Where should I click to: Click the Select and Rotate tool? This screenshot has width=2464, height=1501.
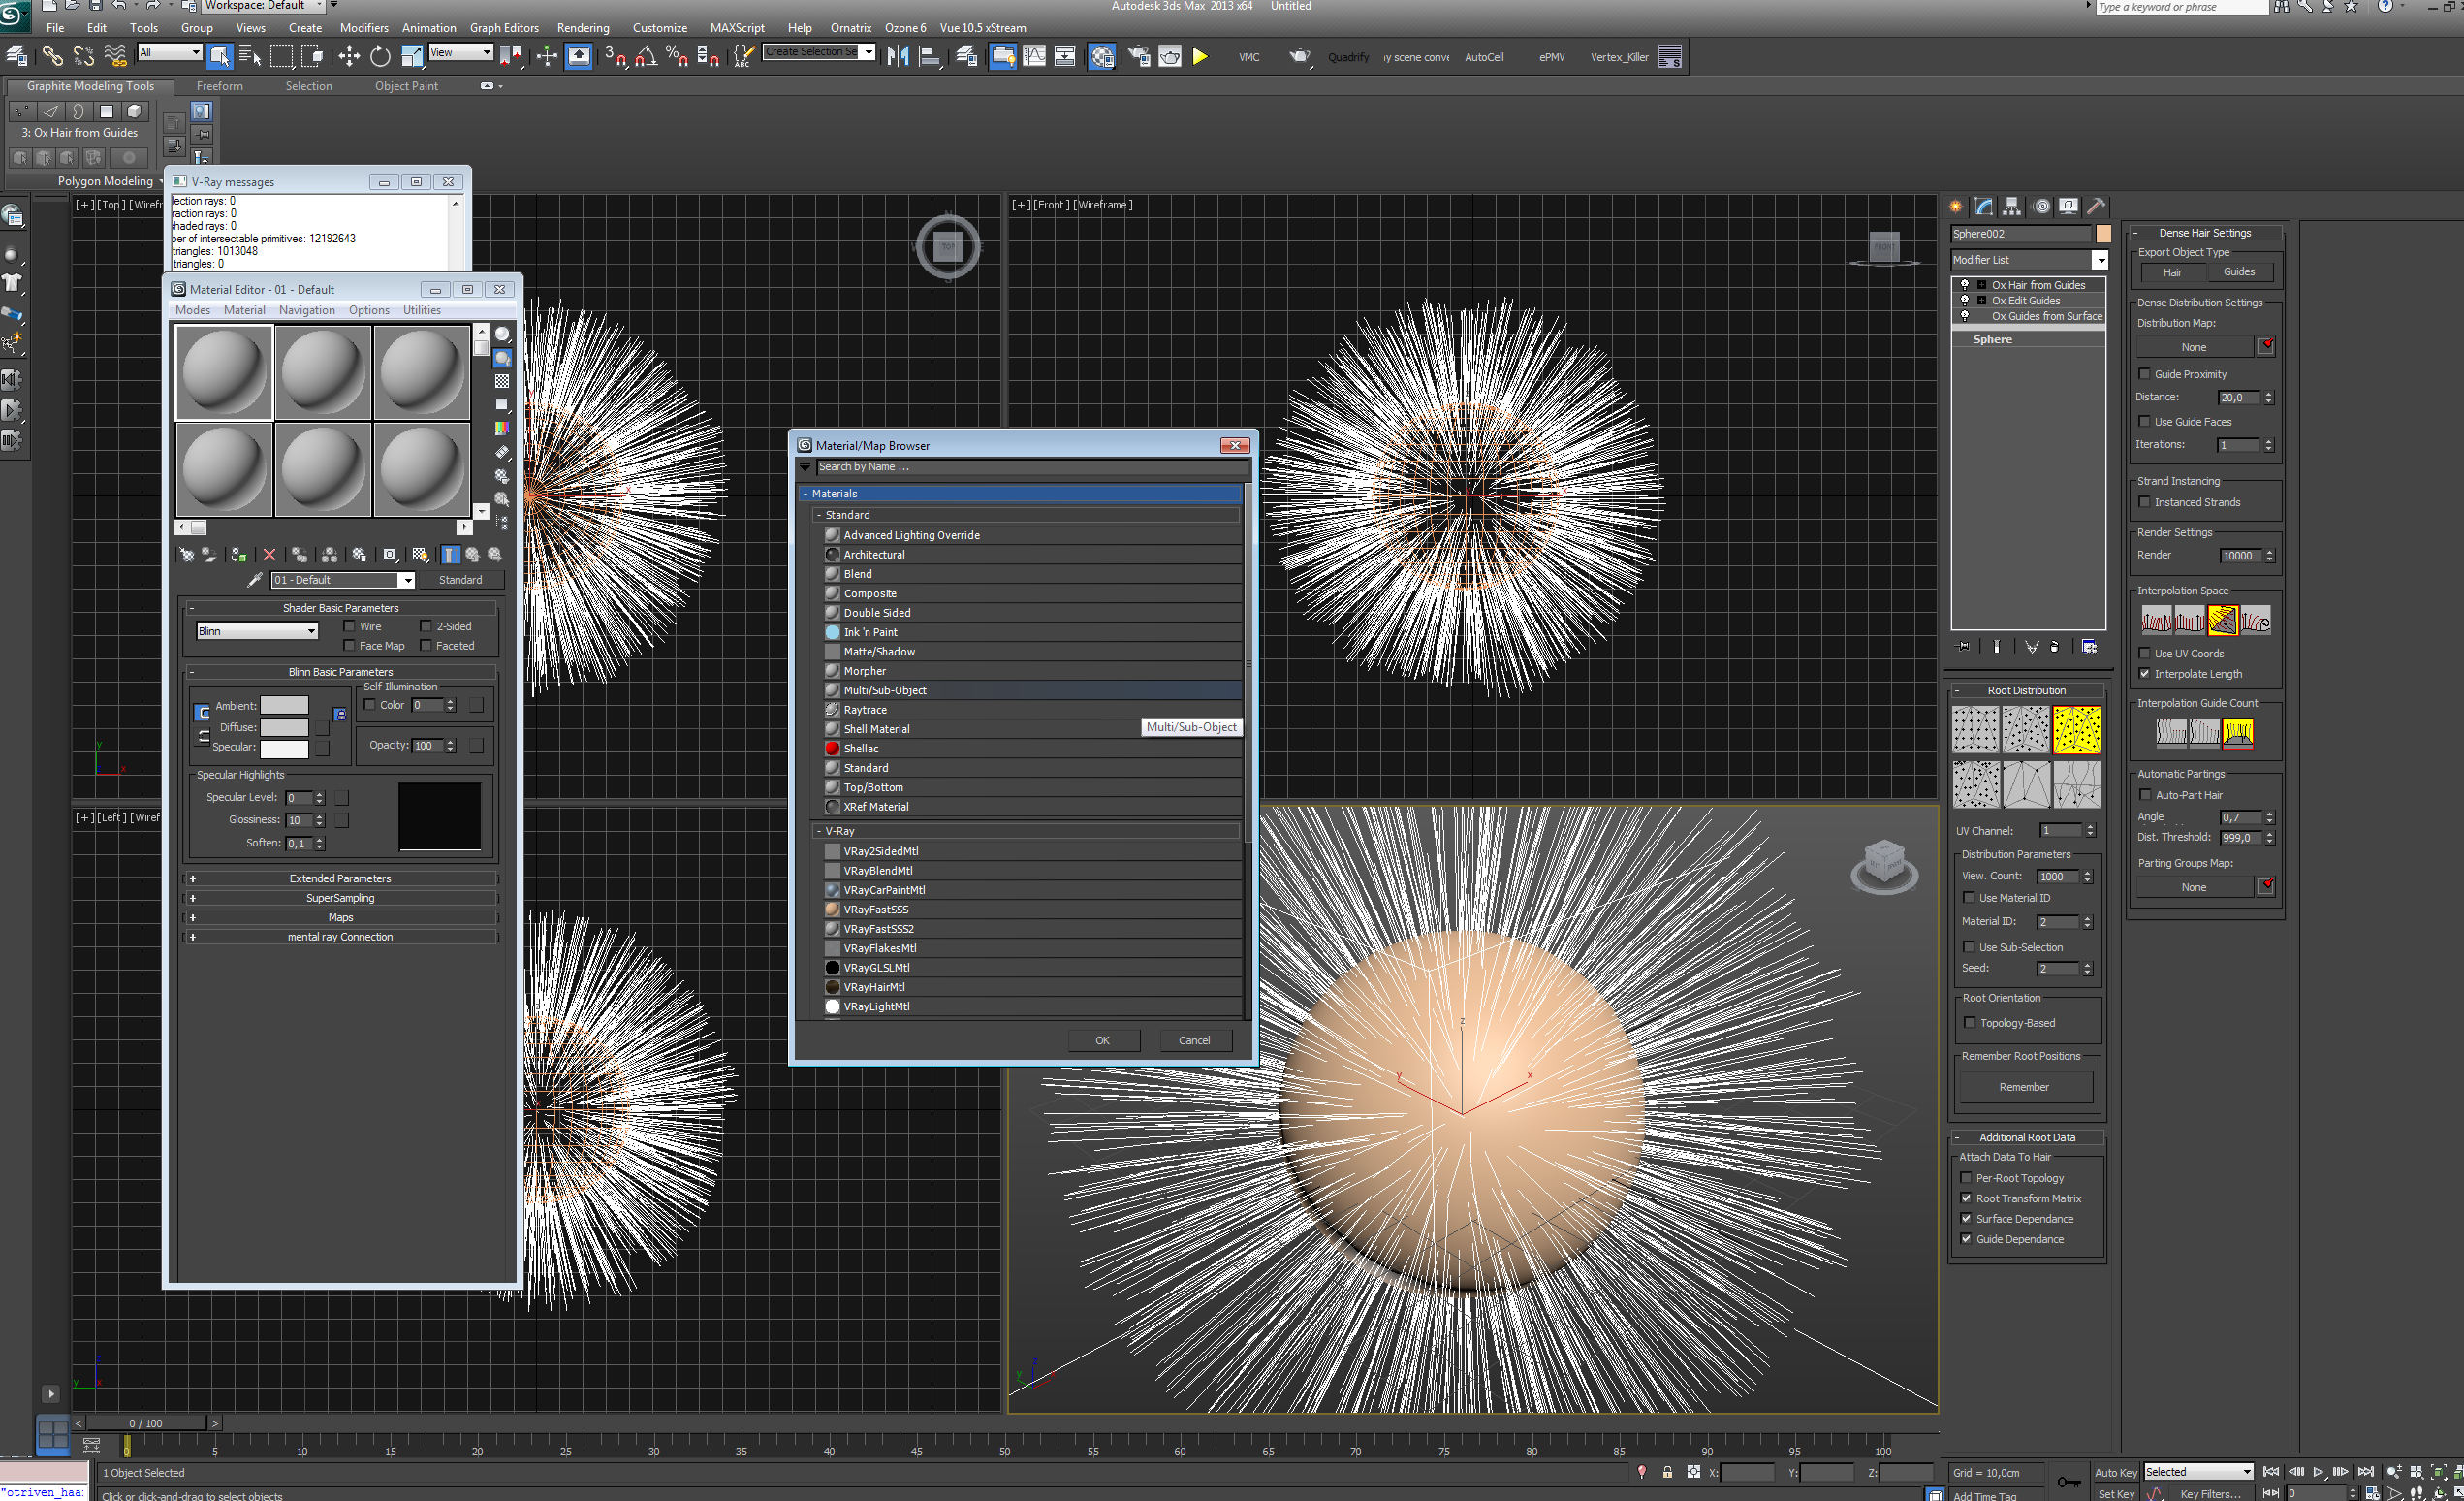(x=380, y=56)
